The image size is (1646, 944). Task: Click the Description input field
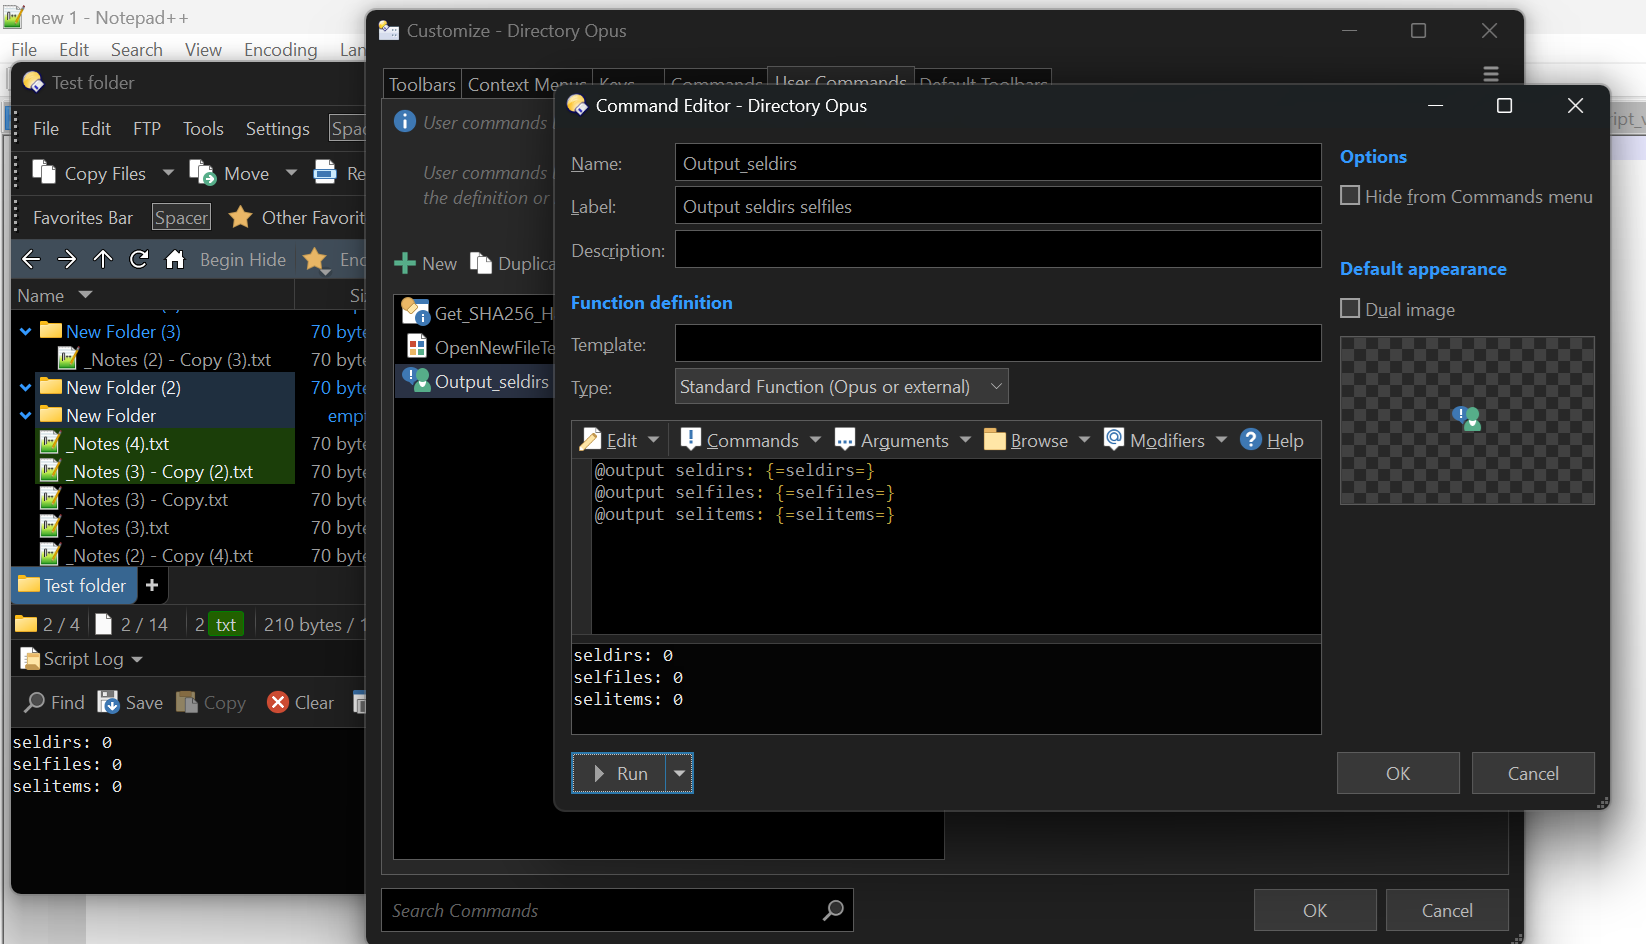click(x=997, y=250)
